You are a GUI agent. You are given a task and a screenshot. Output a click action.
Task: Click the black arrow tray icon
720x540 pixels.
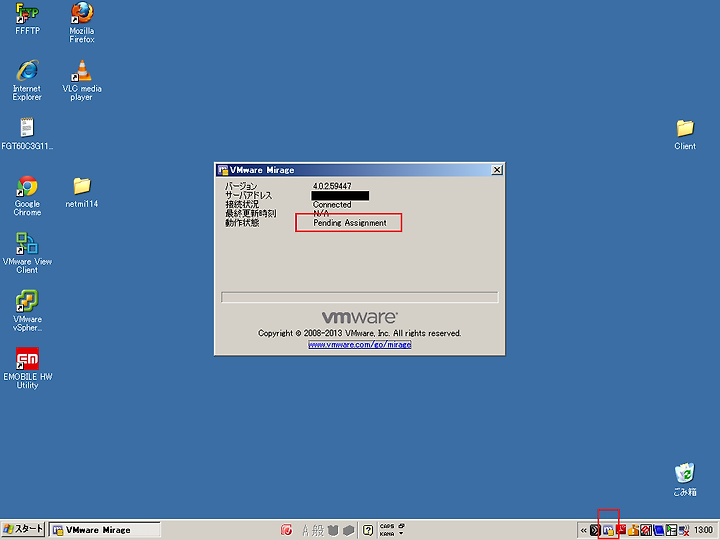pos(595,530)
